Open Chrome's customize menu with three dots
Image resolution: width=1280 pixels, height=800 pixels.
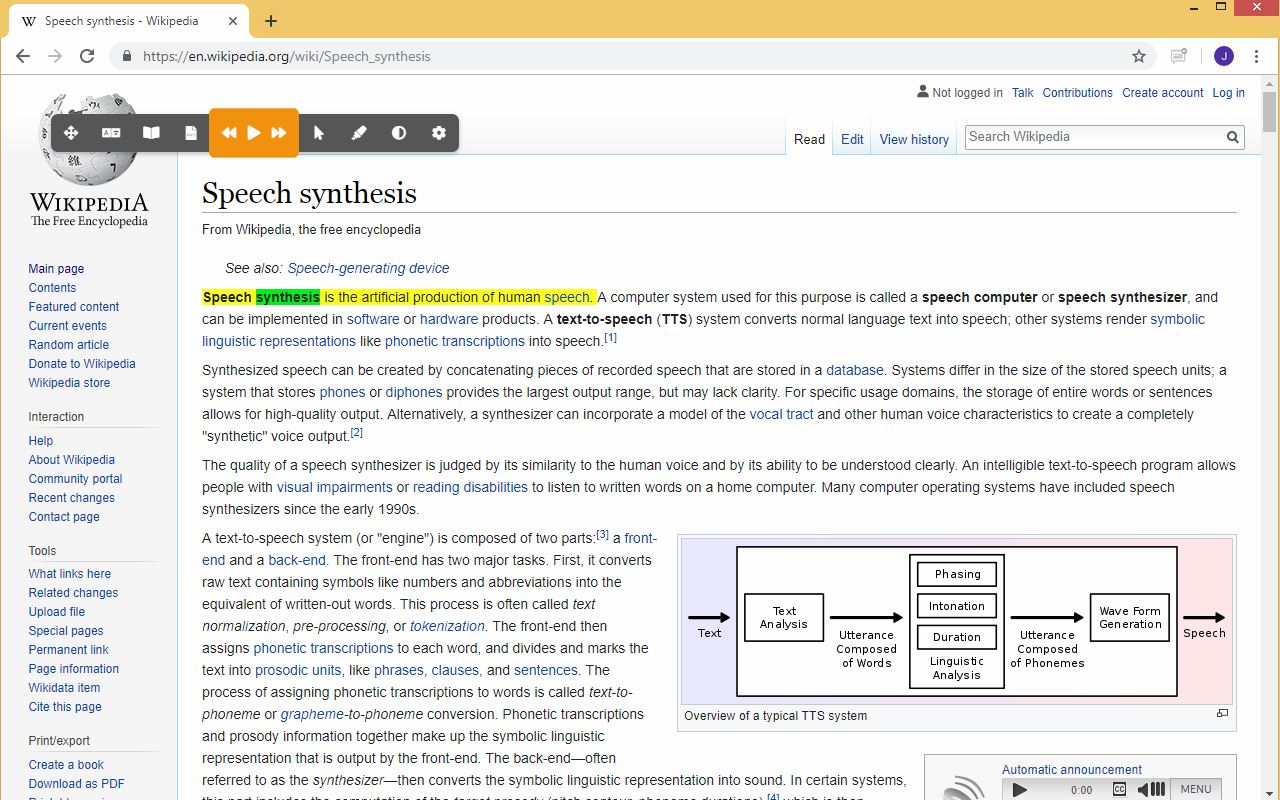coord(1257,56)
